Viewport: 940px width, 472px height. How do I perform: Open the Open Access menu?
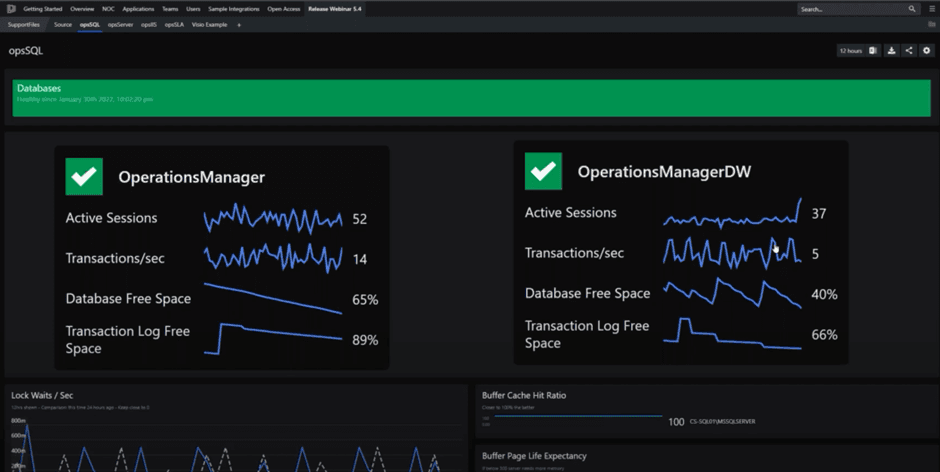point(284,9)
